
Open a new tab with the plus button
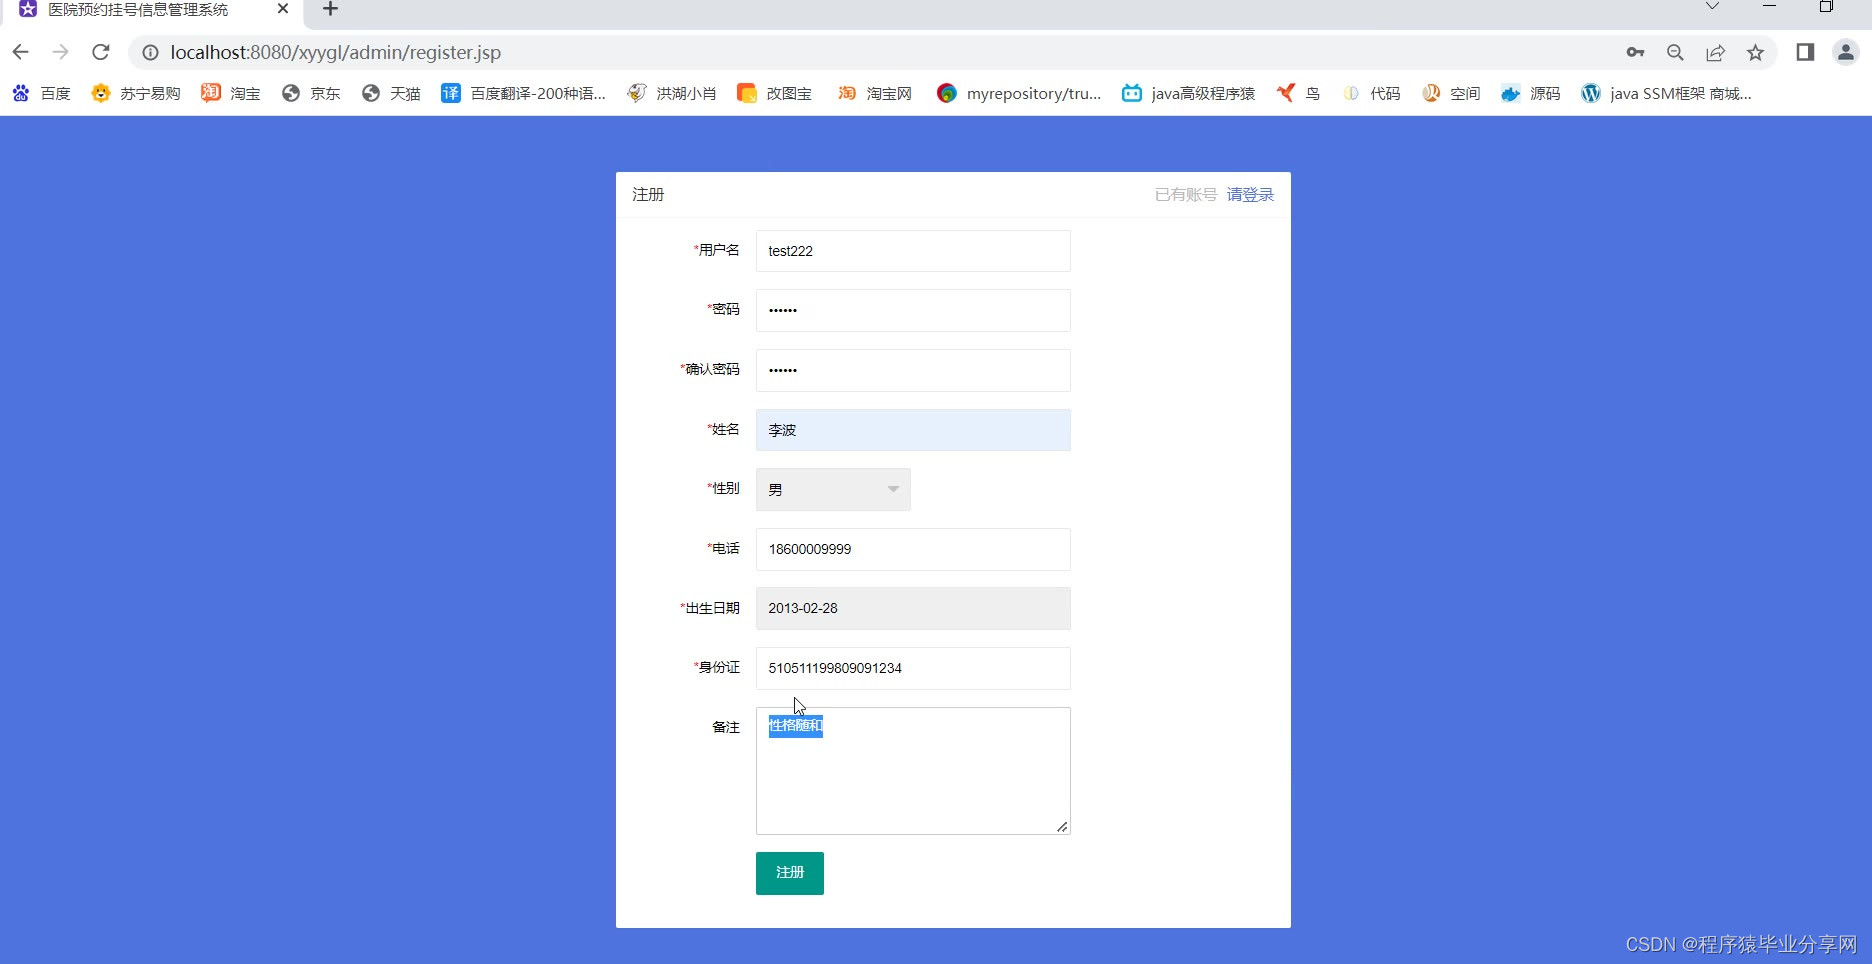click(330, 9)
